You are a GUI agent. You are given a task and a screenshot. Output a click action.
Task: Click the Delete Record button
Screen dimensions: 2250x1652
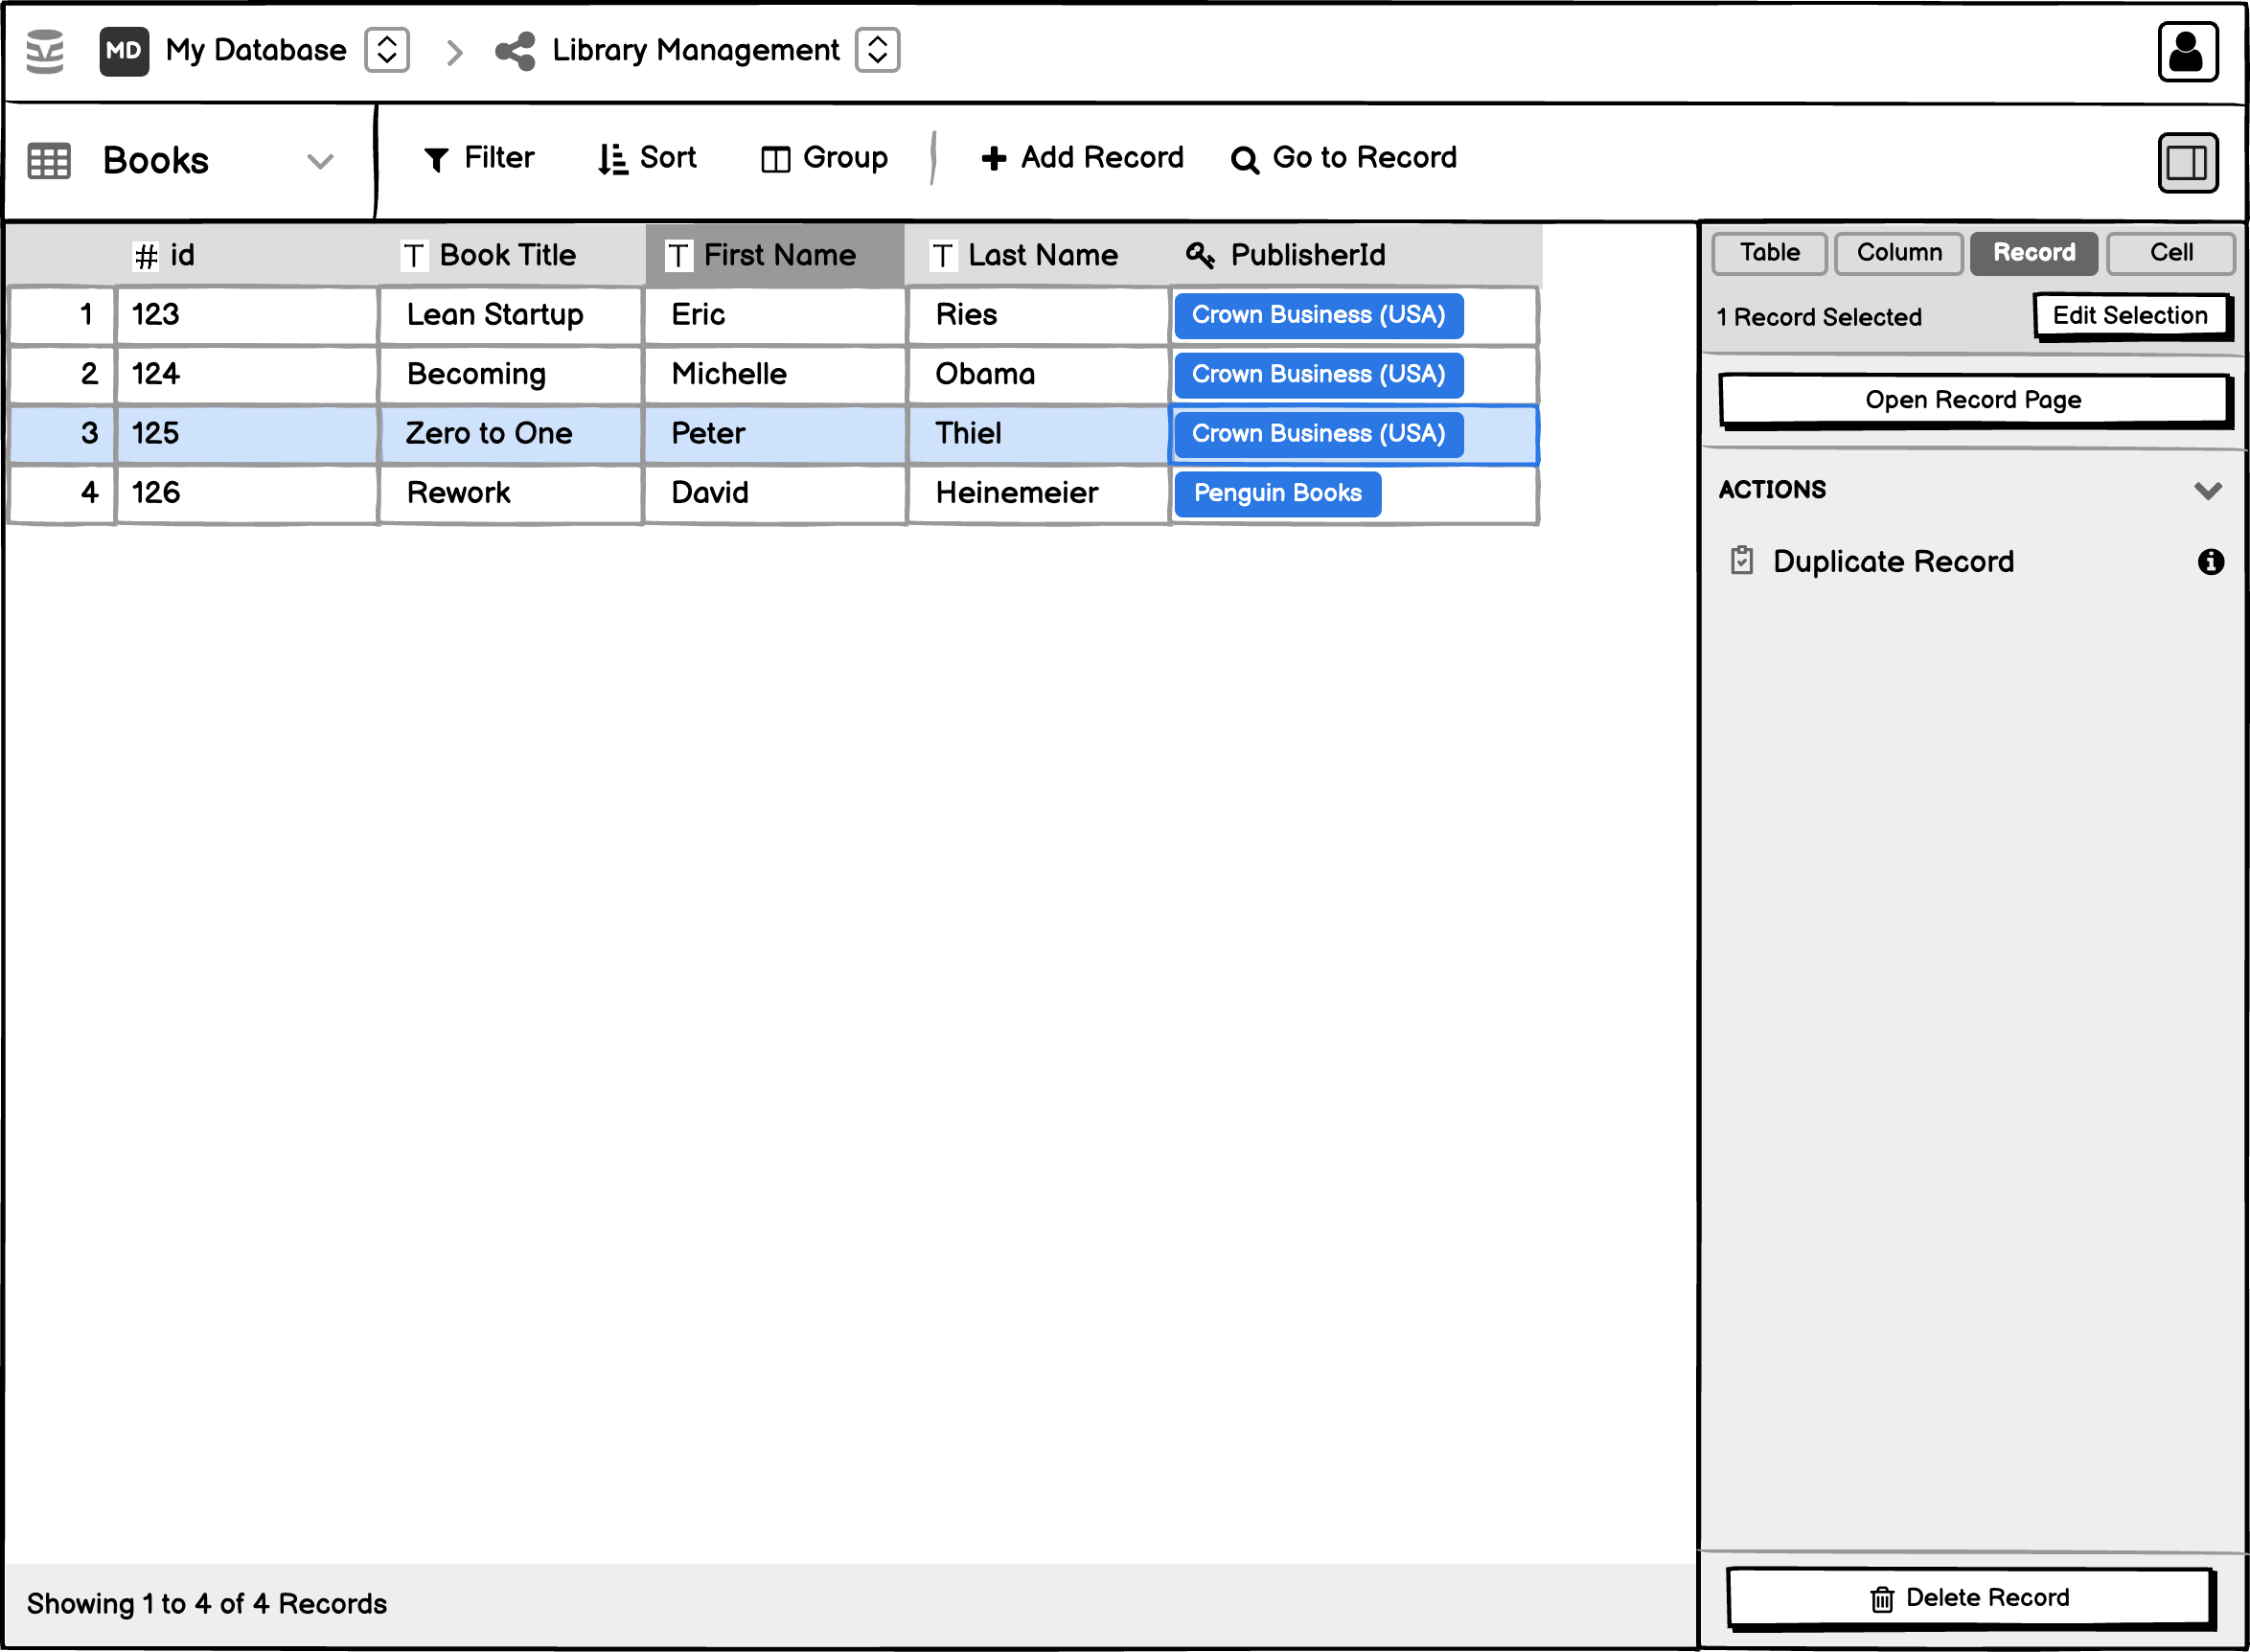click(1969, 1597)
